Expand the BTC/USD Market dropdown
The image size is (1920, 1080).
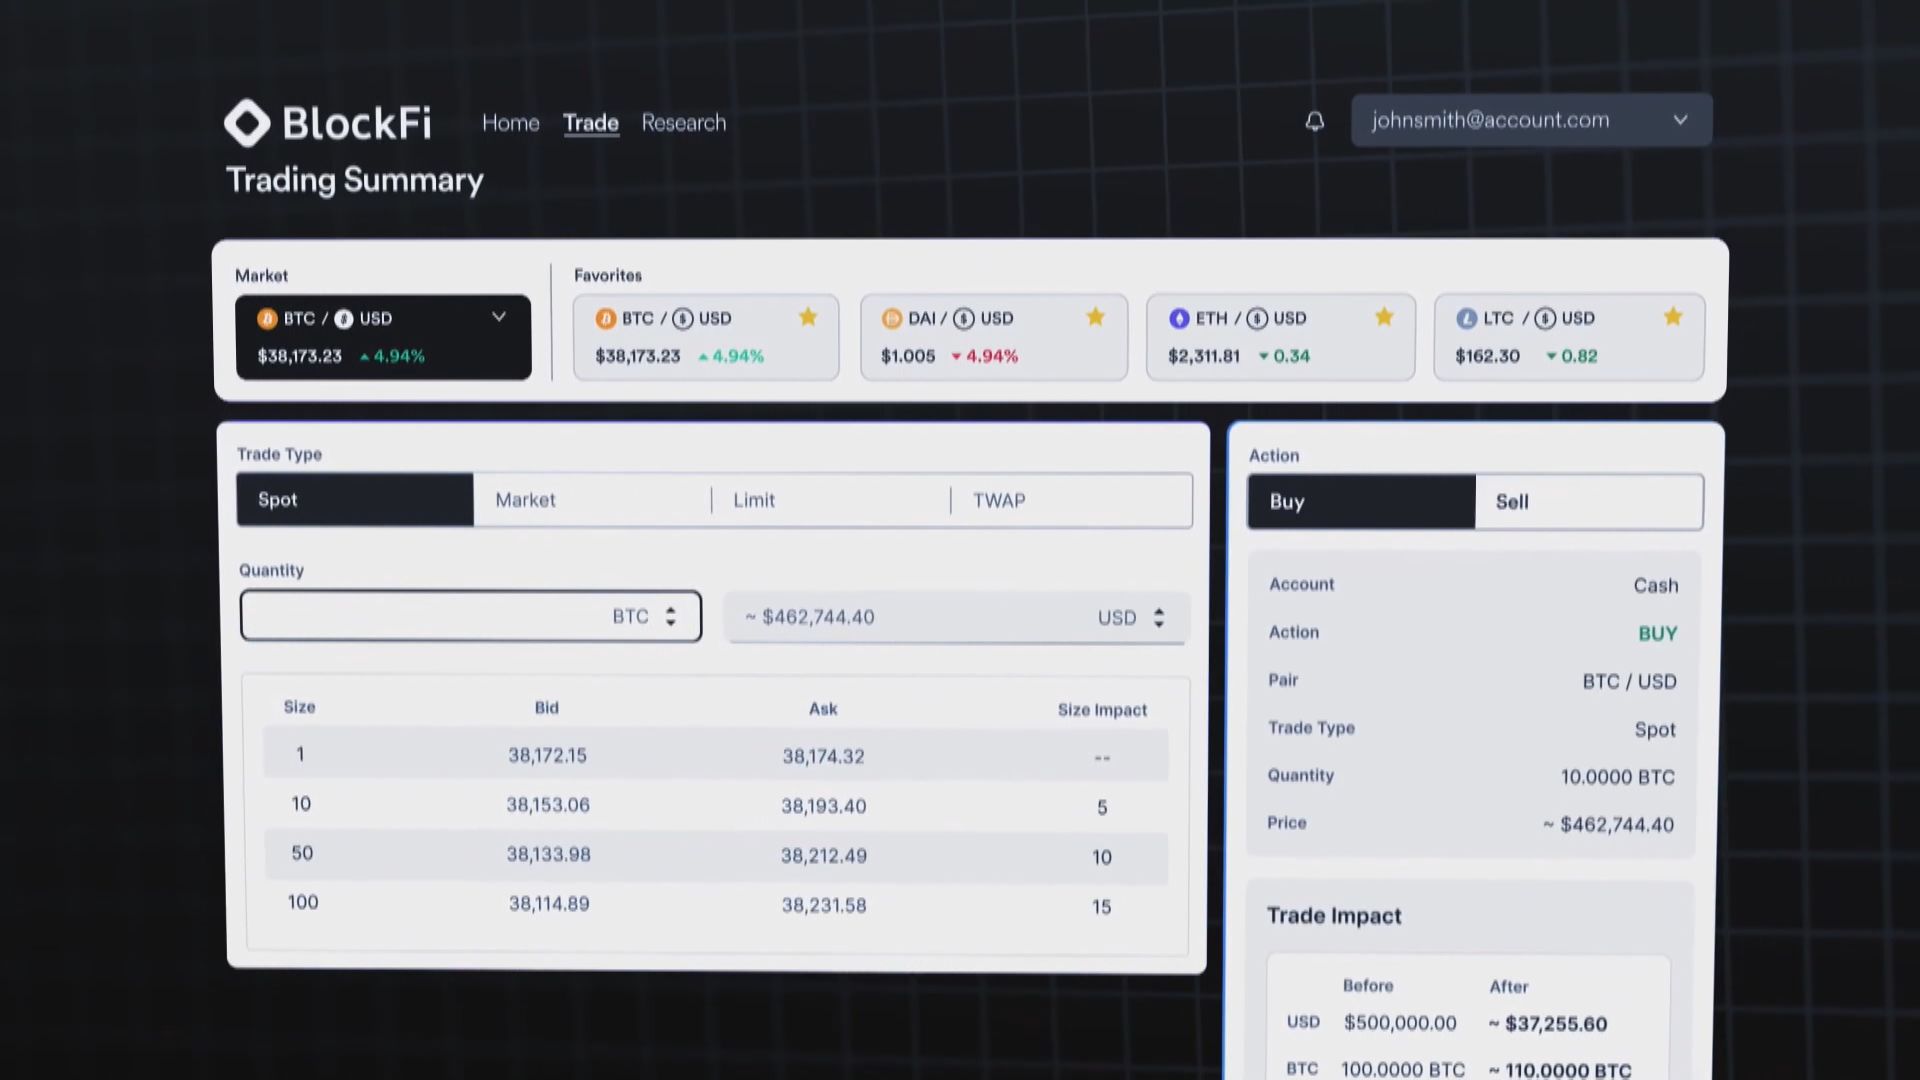[x=498, y=317]
